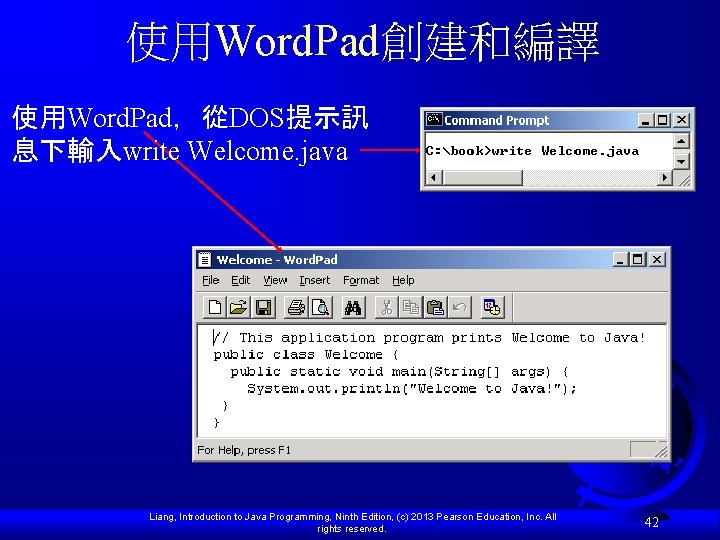Click the Open folder icon in WordPad
This screenshot has width=720, height=540.
pyautogui.click(x=238, y=307)
